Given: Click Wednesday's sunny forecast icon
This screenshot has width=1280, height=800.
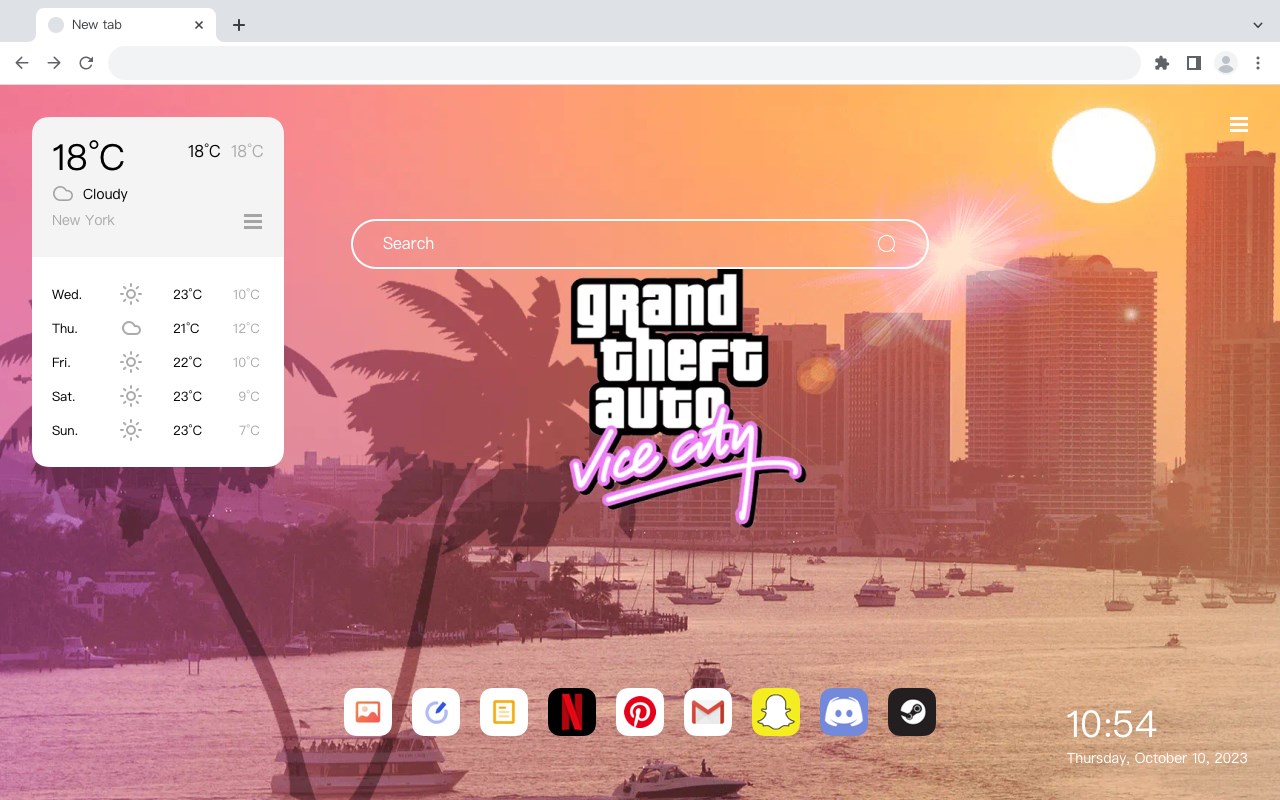Looking at the screenshot, I should 131,294.
